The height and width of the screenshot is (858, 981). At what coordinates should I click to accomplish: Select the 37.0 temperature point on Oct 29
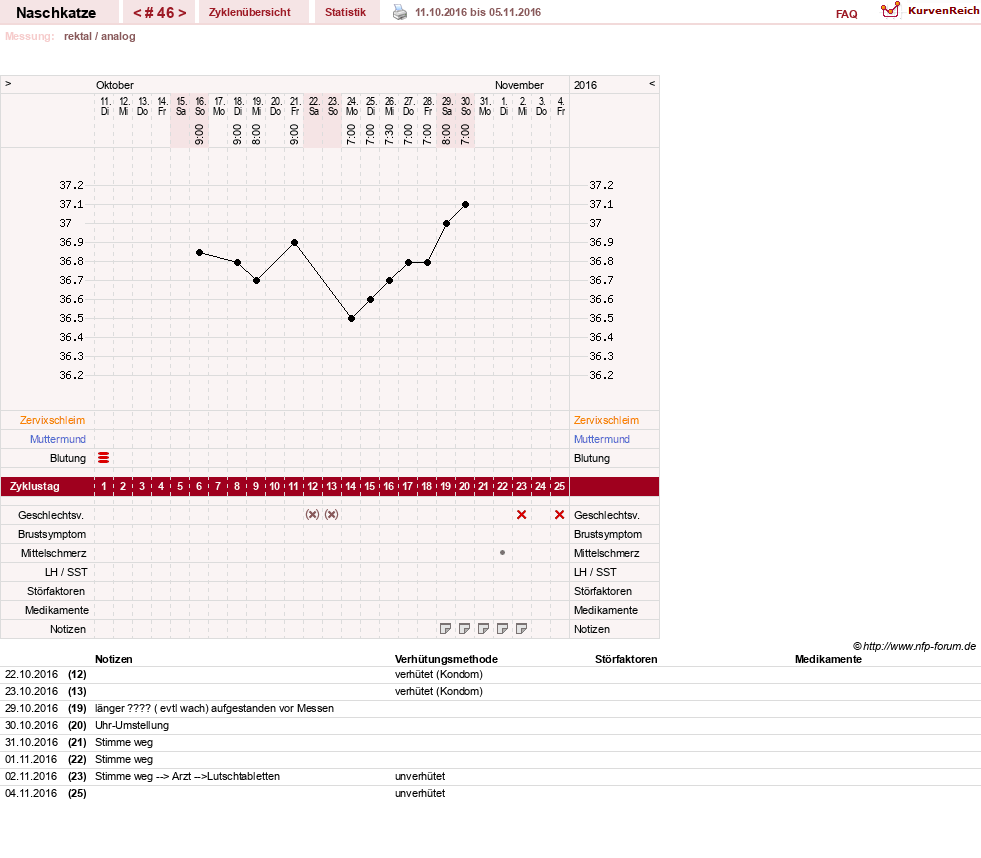click(446, 223)
